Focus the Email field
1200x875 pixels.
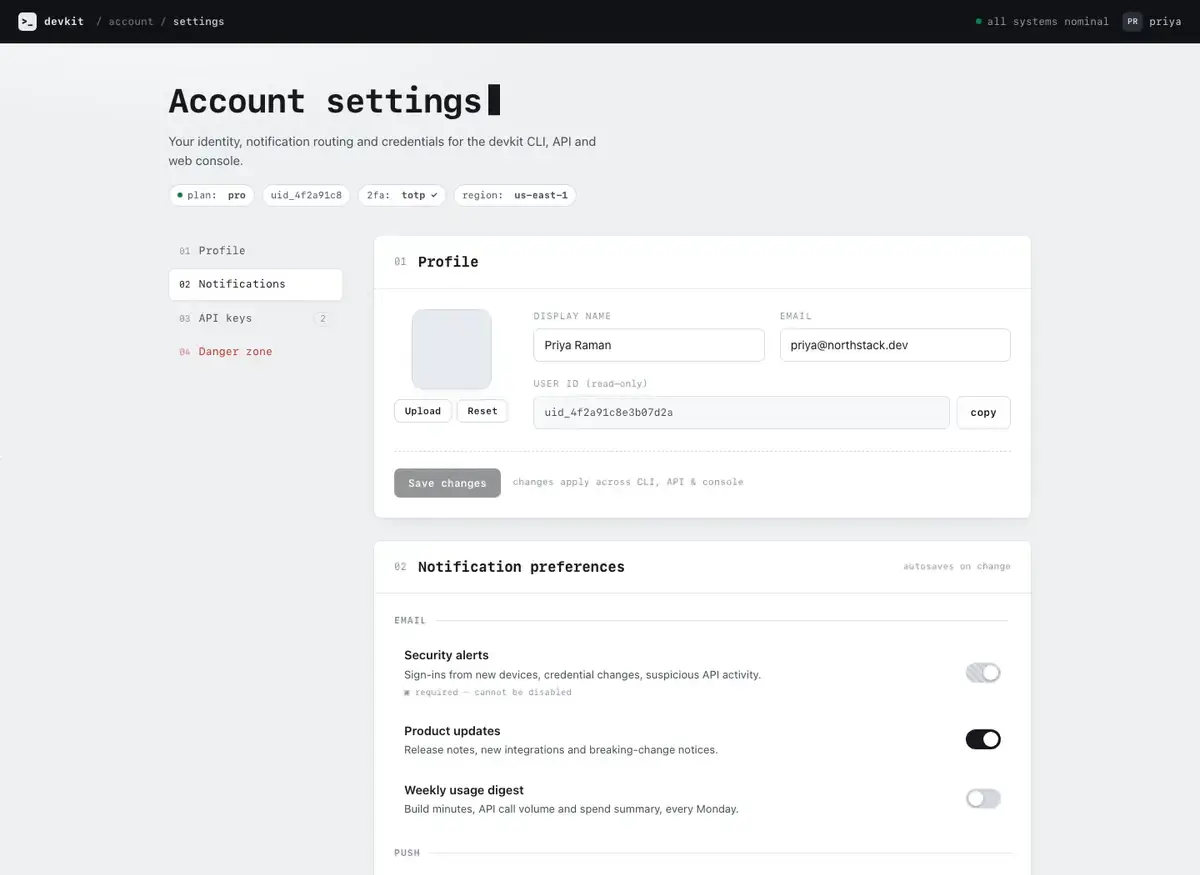click(x=895, y=345)
